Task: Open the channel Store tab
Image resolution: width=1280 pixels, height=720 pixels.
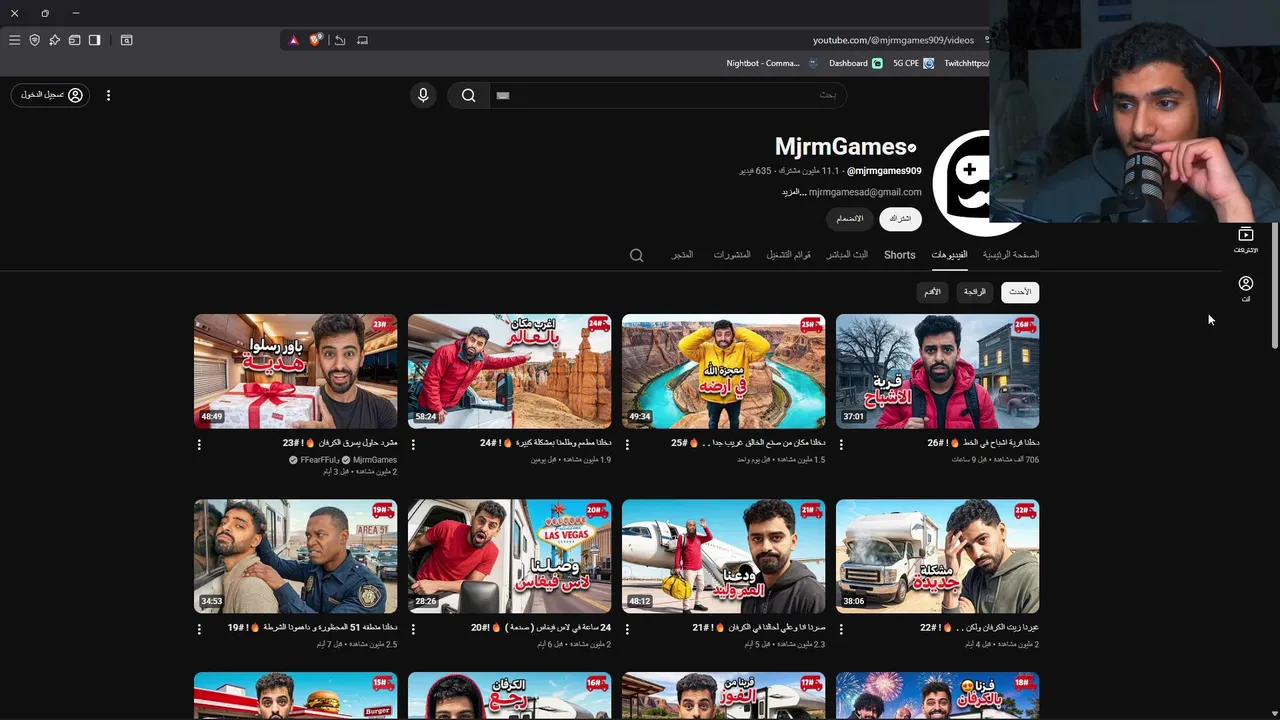Action: tap(682, 255)
